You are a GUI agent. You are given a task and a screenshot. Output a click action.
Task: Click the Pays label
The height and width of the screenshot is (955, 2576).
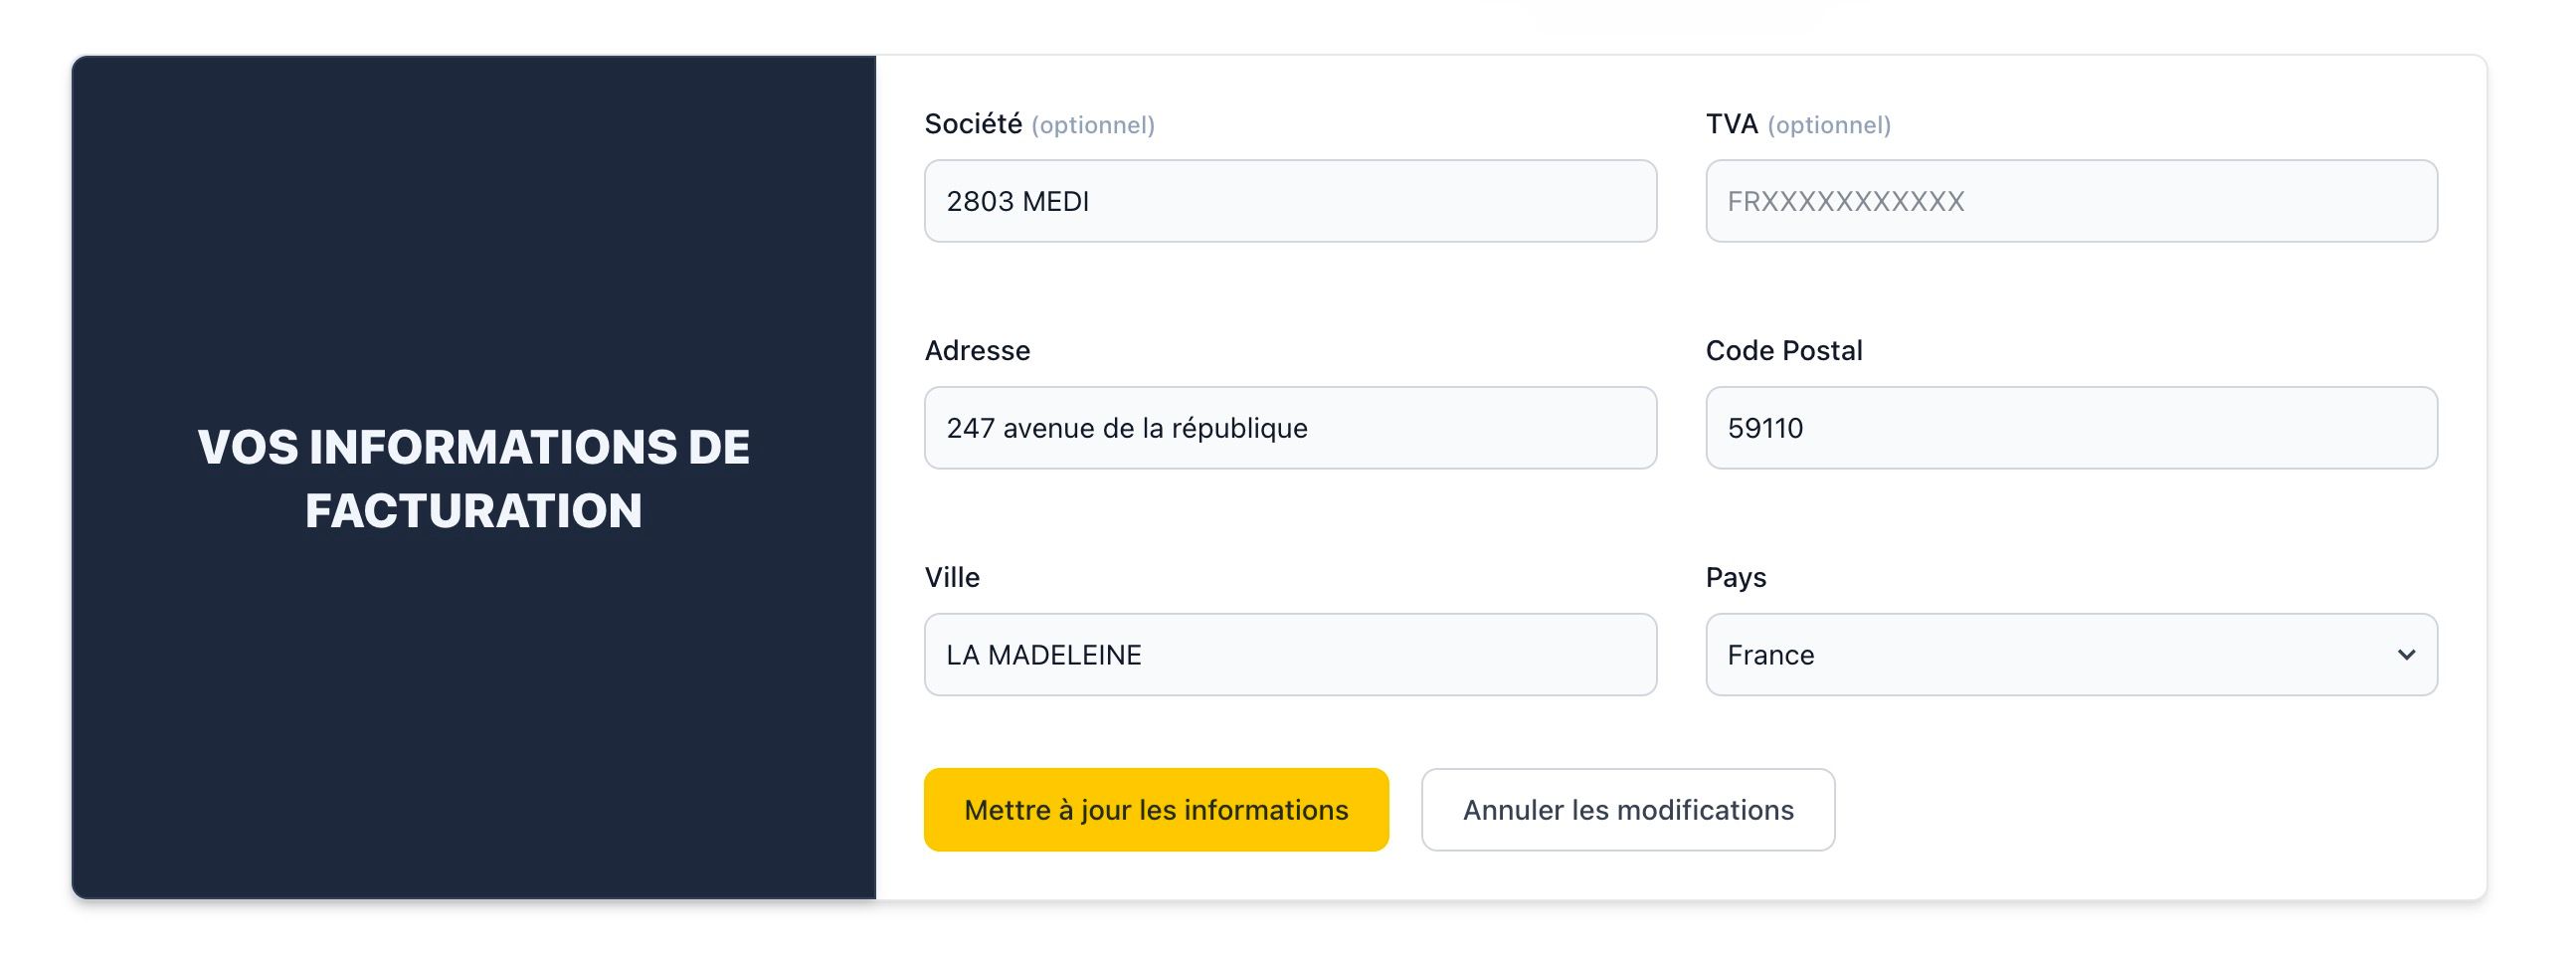(1736, 577)
